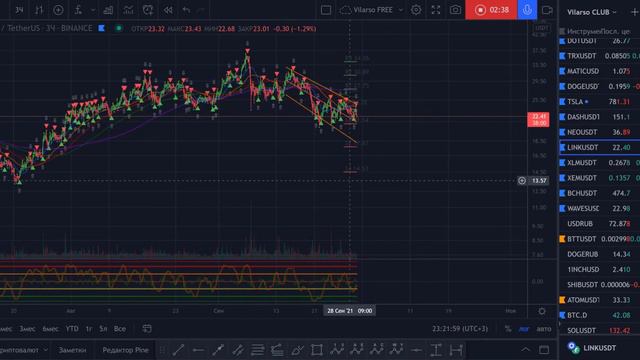Maximize the bottom panel

pos(544,350)
